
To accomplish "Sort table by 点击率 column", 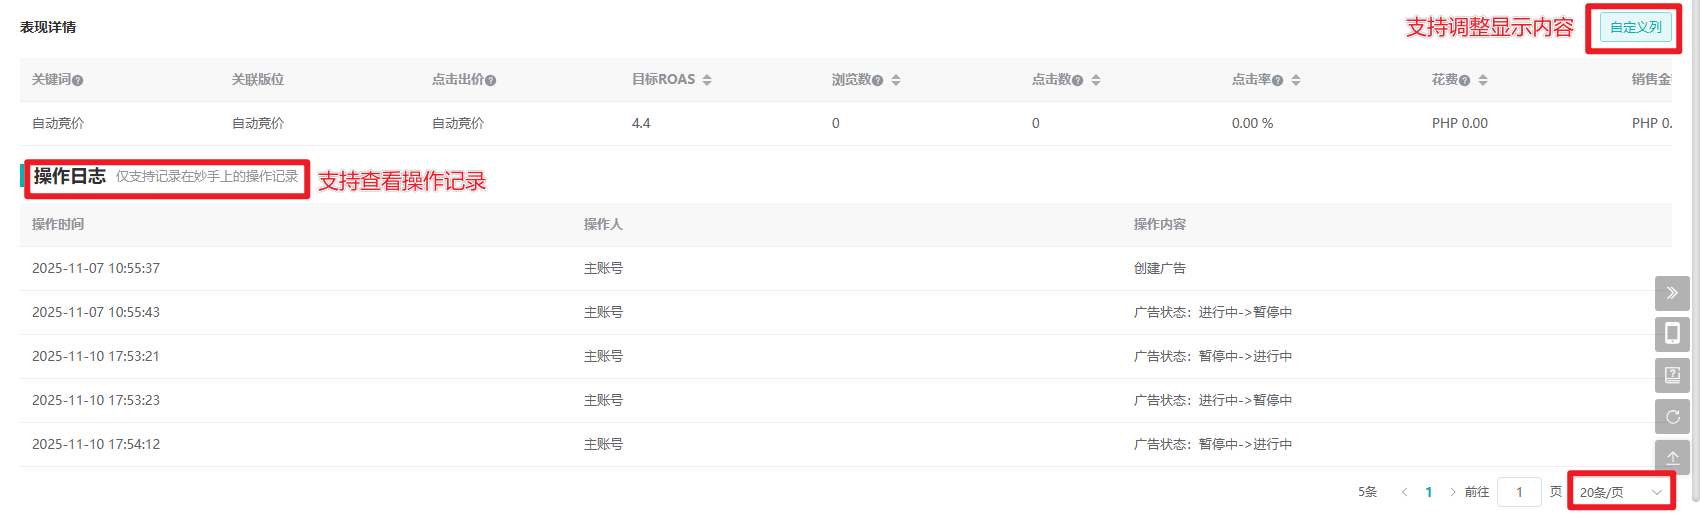I will 1296,80.
